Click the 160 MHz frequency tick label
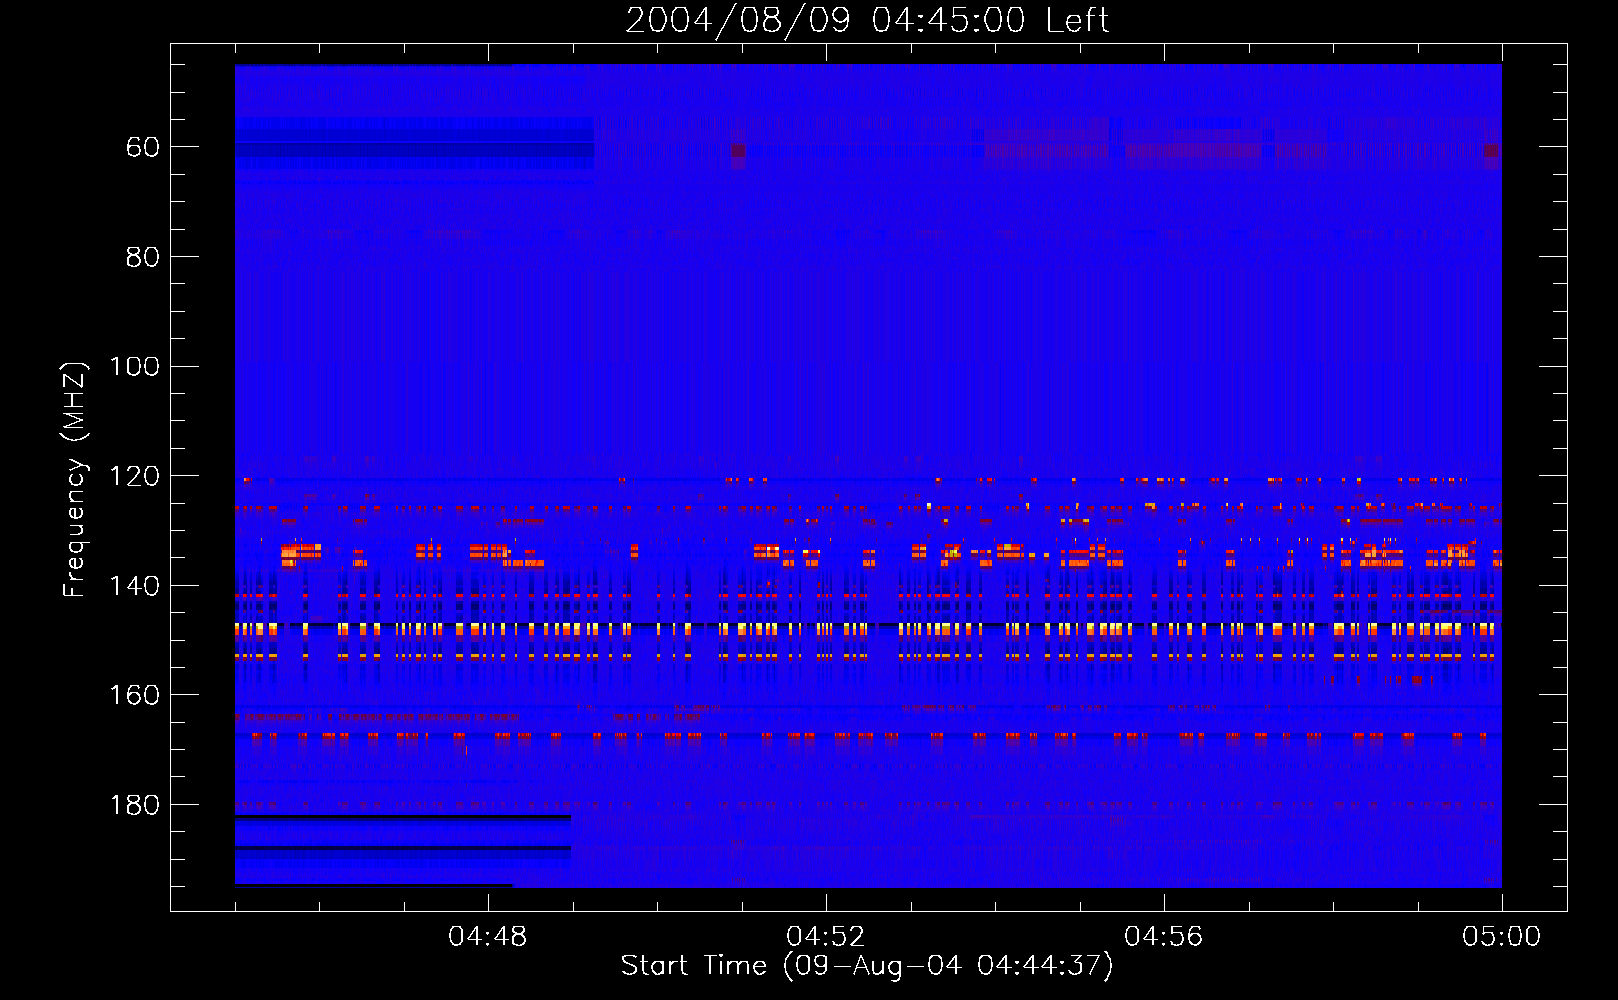Screen dimensions: 1618x1000 click(x=135, y=695)
